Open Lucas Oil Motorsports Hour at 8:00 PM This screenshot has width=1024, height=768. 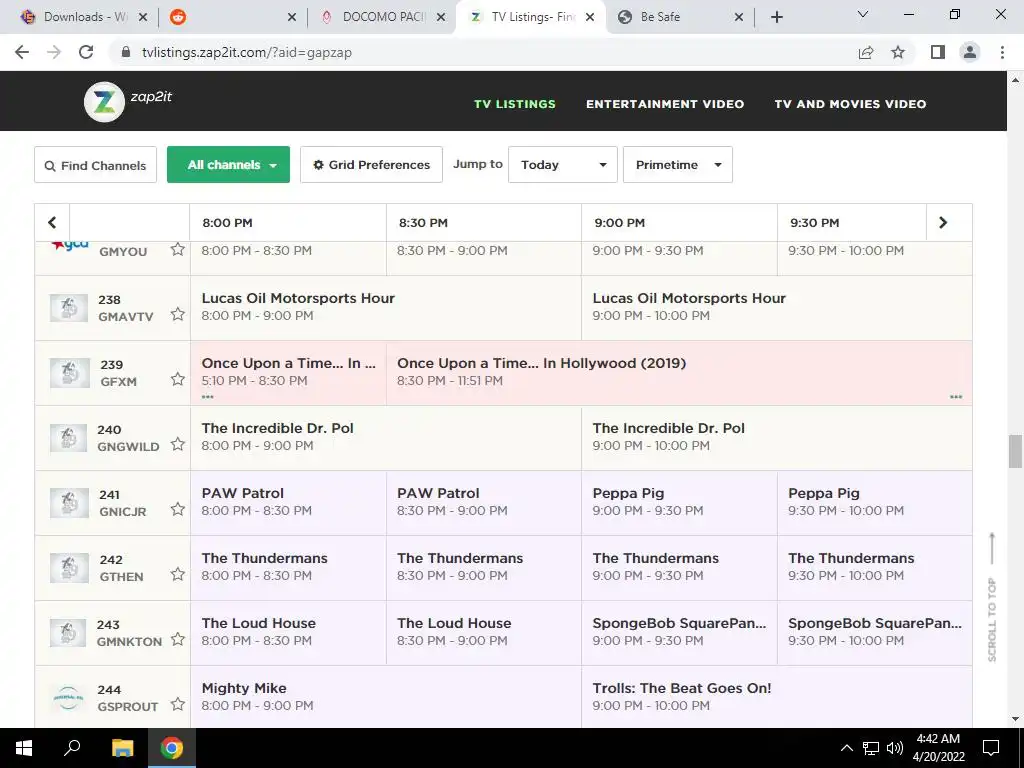click(385, 308)
